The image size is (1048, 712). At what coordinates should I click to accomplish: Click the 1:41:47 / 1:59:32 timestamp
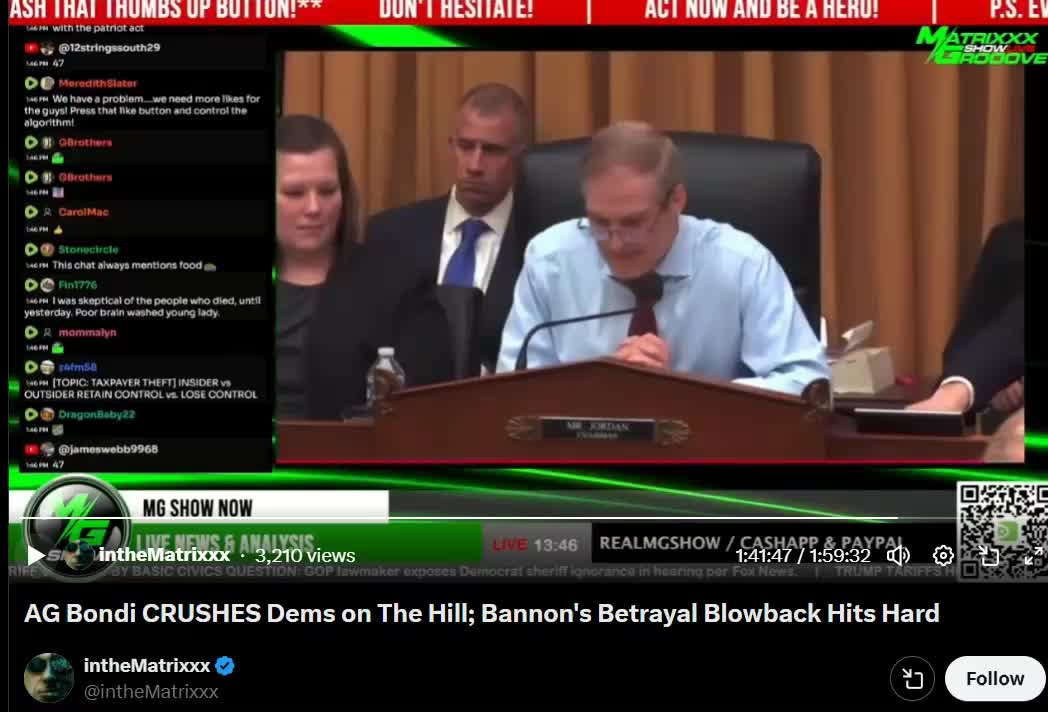click(803, 555)
